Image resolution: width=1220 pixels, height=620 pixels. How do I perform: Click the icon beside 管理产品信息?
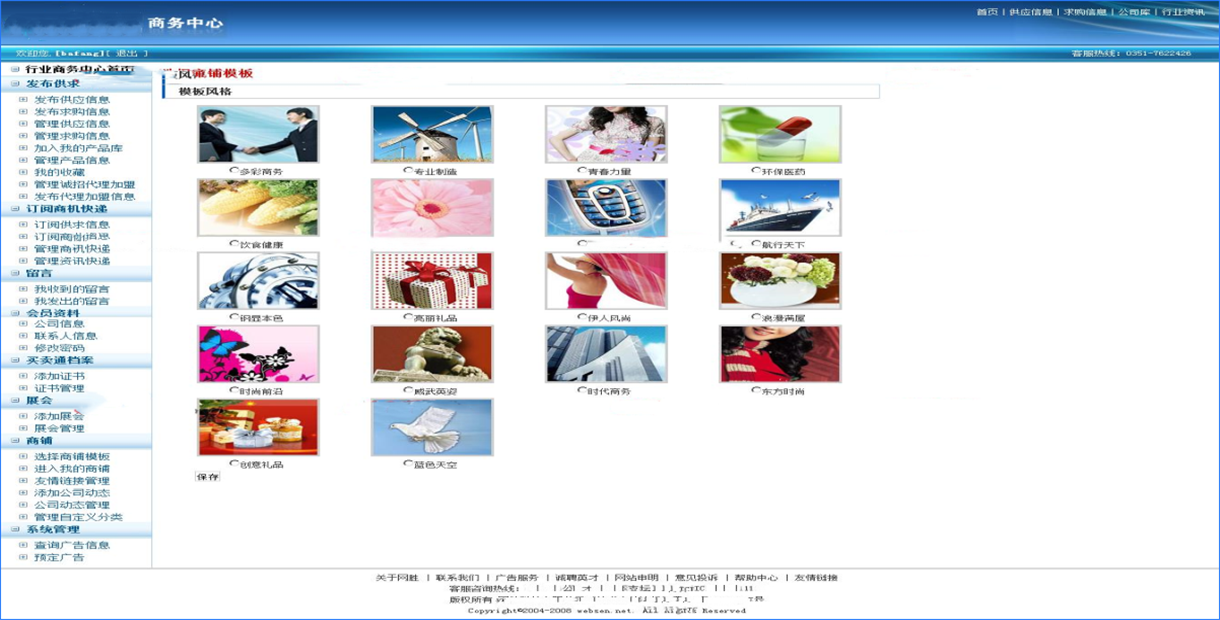tap(24, 159)
